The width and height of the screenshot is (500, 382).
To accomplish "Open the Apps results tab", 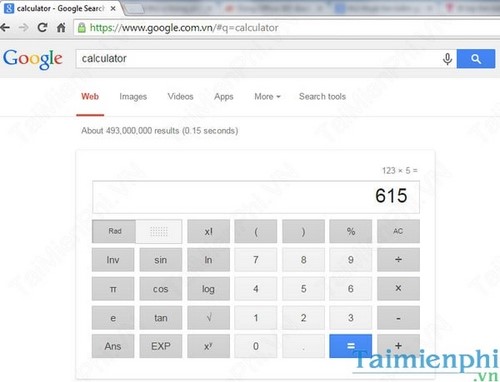I will tap(224, 97).
